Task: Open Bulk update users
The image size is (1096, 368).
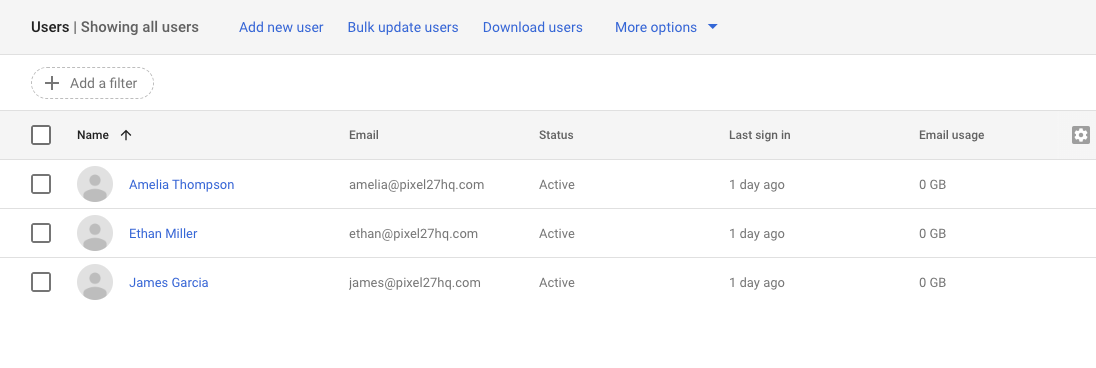Action: click(403, 27)
